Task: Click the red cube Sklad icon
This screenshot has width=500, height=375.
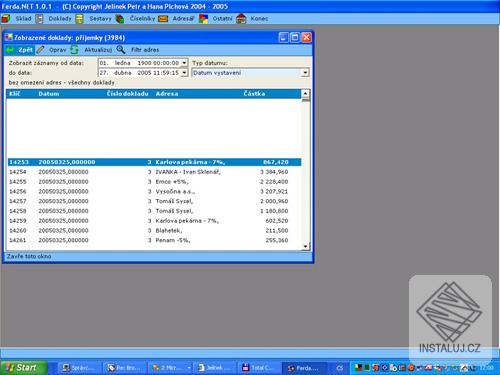Action: point(6,19)
